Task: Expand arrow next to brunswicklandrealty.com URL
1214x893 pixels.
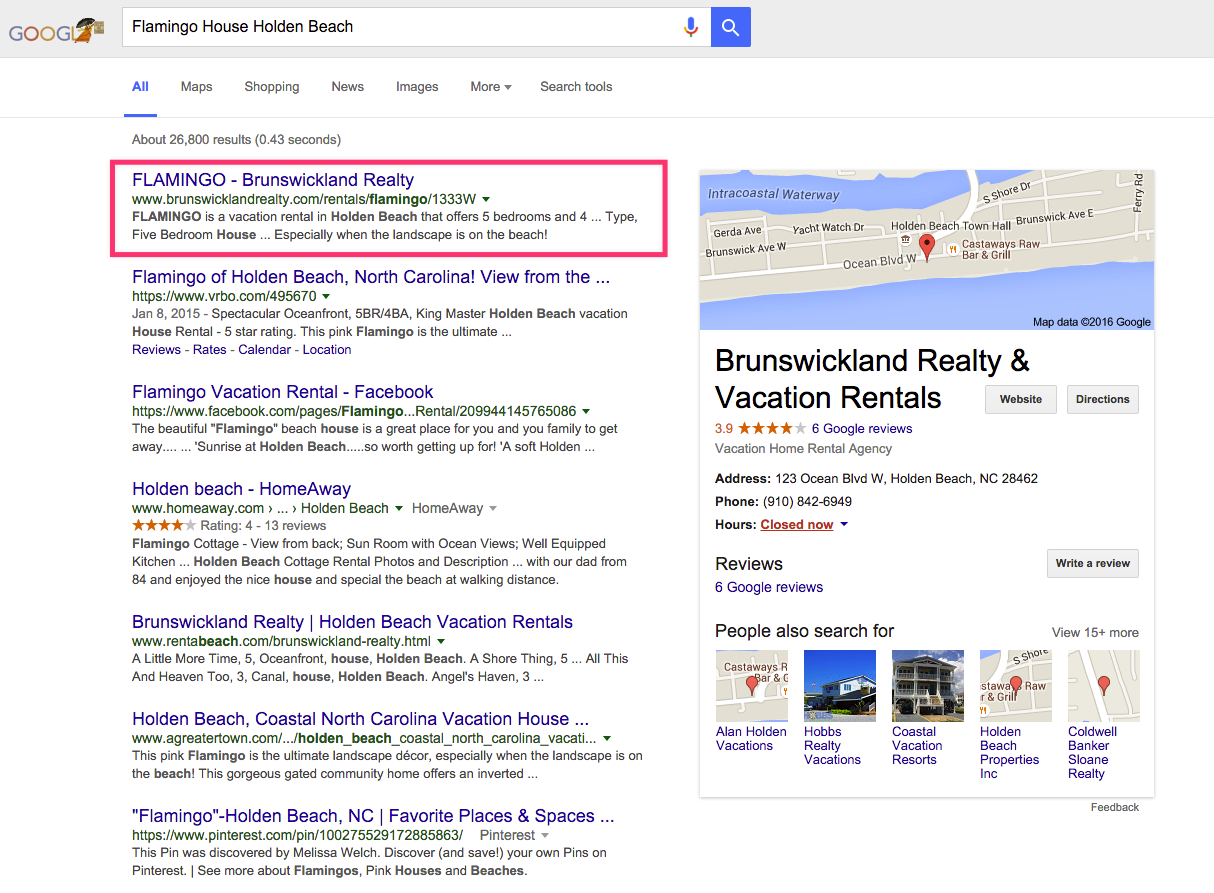Action: pyautogui.click(x=486, y=199)
